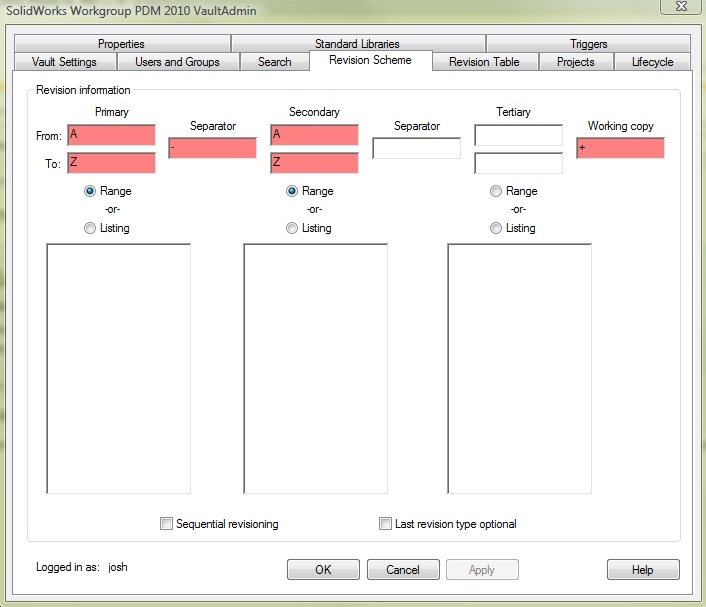Click inside the Primary listing box
Image resolution: width=706 pixels, height=607 pixels.
[118, 368]
